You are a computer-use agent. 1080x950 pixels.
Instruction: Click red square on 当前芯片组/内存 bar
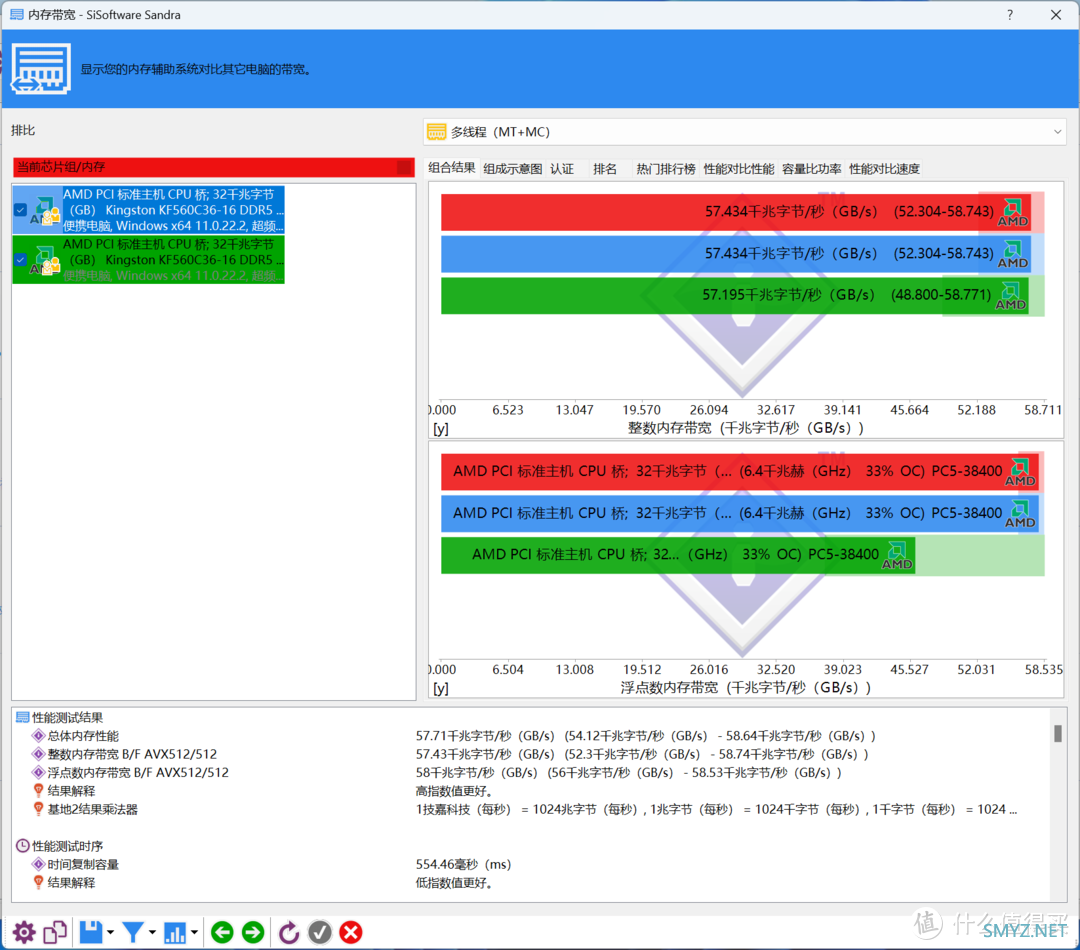[x=404, y=167]
